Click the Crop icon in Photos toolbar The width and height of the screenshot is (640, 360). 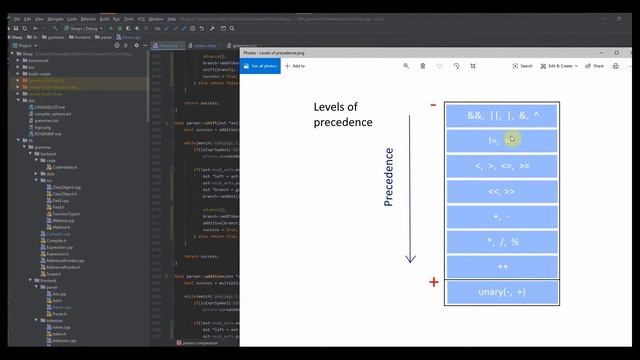point(473,66)
